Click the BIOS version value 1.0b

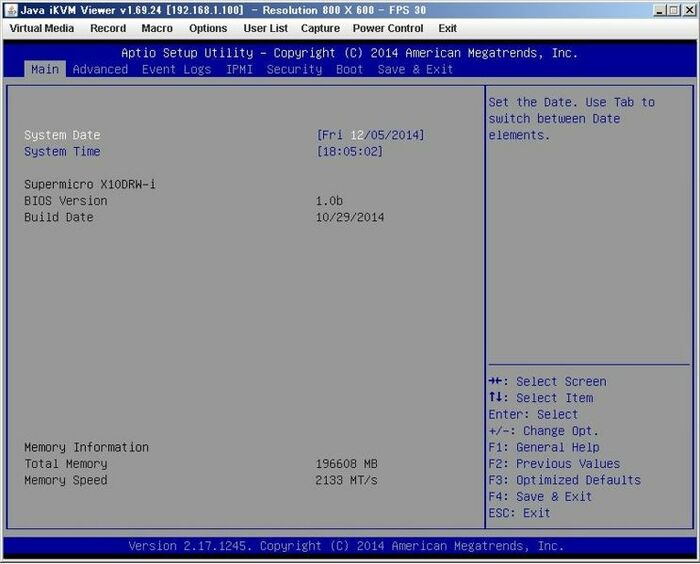[x=329, y=201]
